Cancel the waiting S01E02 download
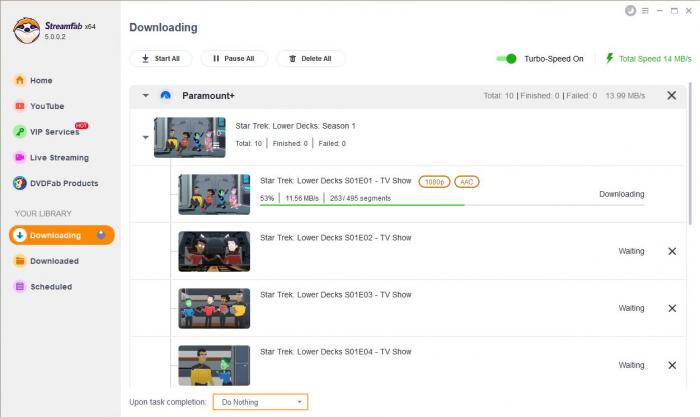 (x=671, y=251)
